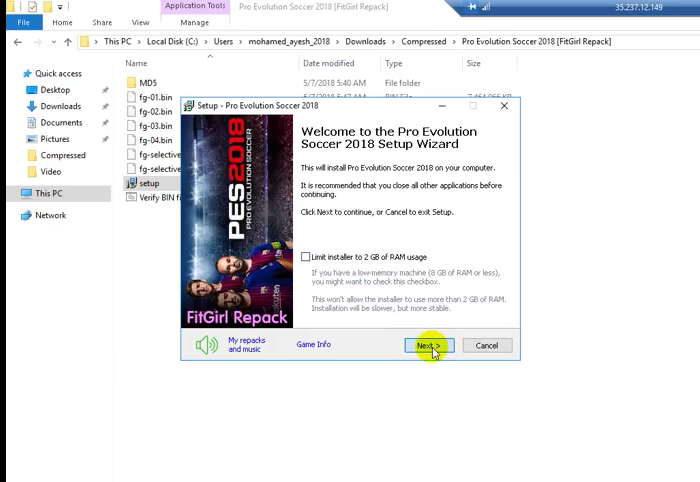Image resolution: width=700 pixels, height=482 pixels.
Task: Expand chevron after mohamed_ayesh_2018 breadcrumb
Action: 338,42
